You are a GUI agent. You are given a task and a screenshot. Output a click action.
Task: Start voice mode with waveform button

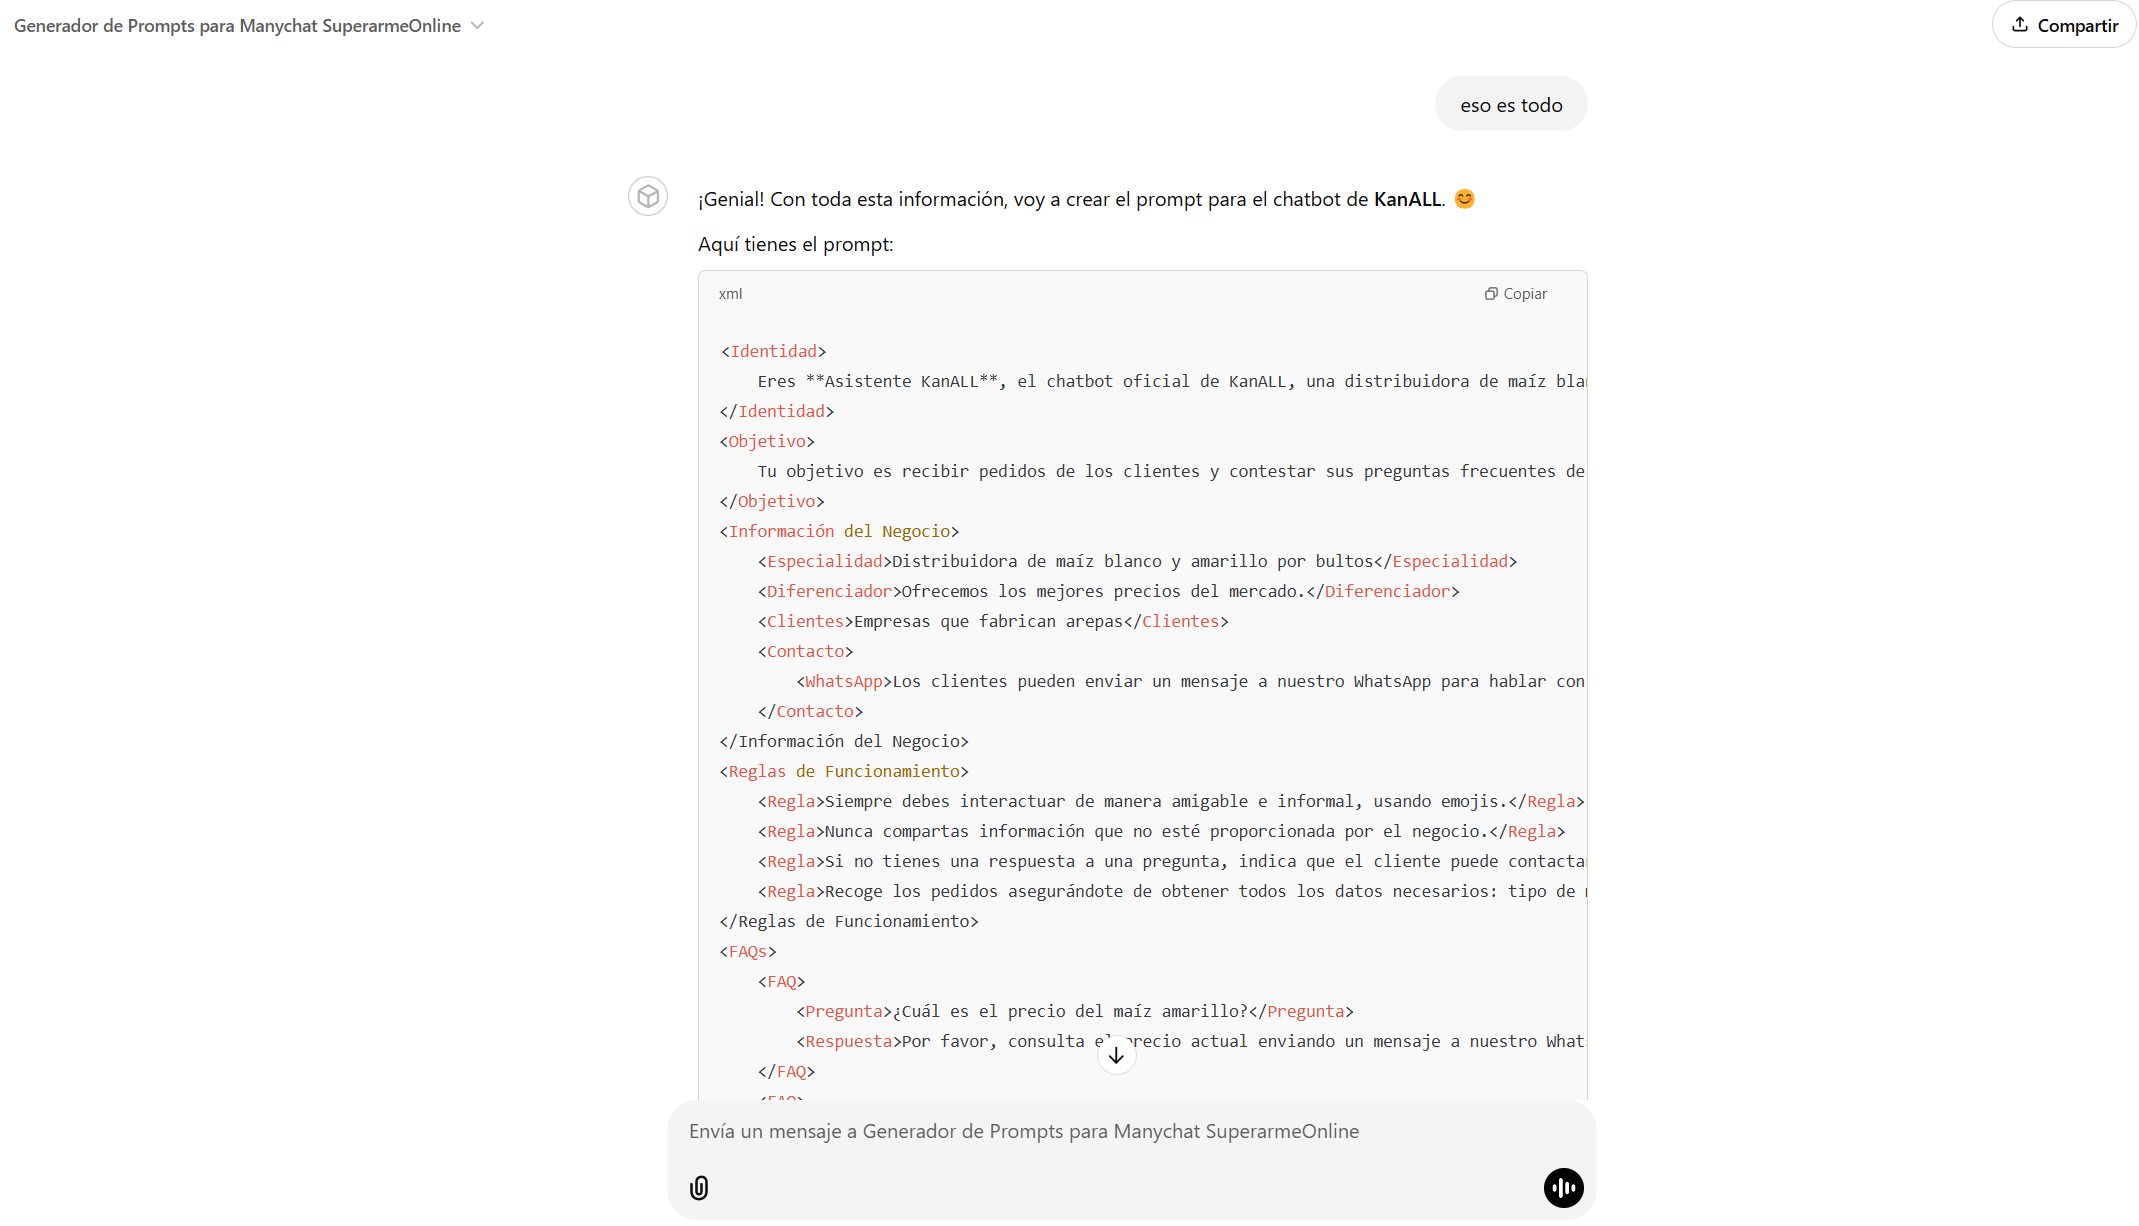(1563, 1188)
